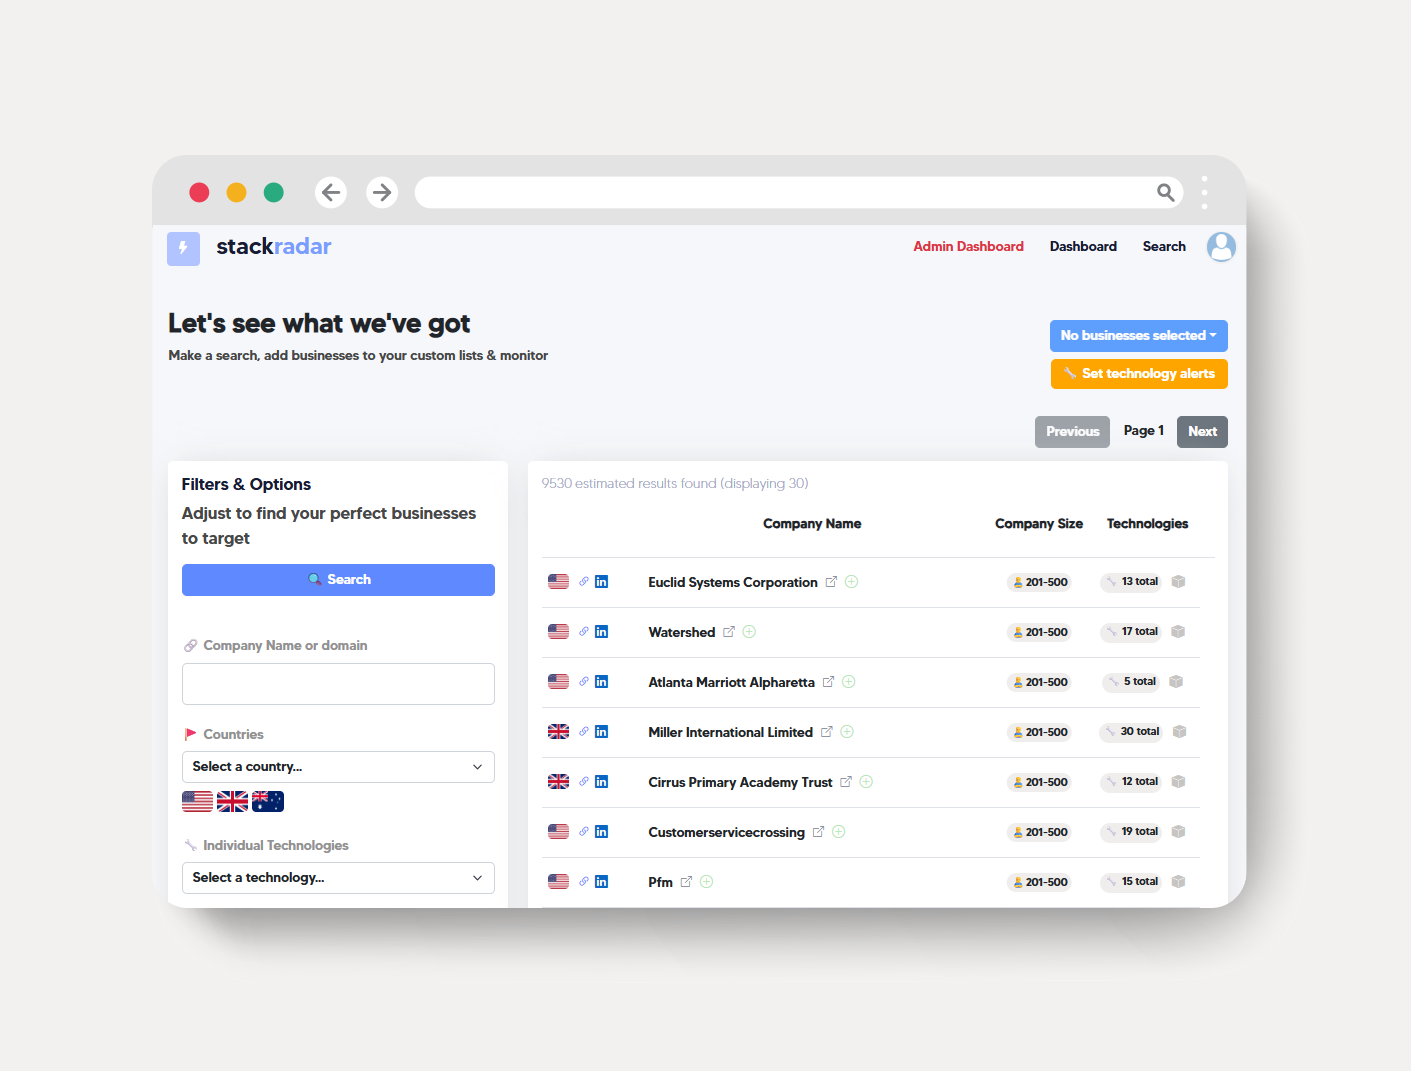Add Watershed to list with plus icon
Viewport: 1411px width, 1071px height.
click(x=749, y=632)
